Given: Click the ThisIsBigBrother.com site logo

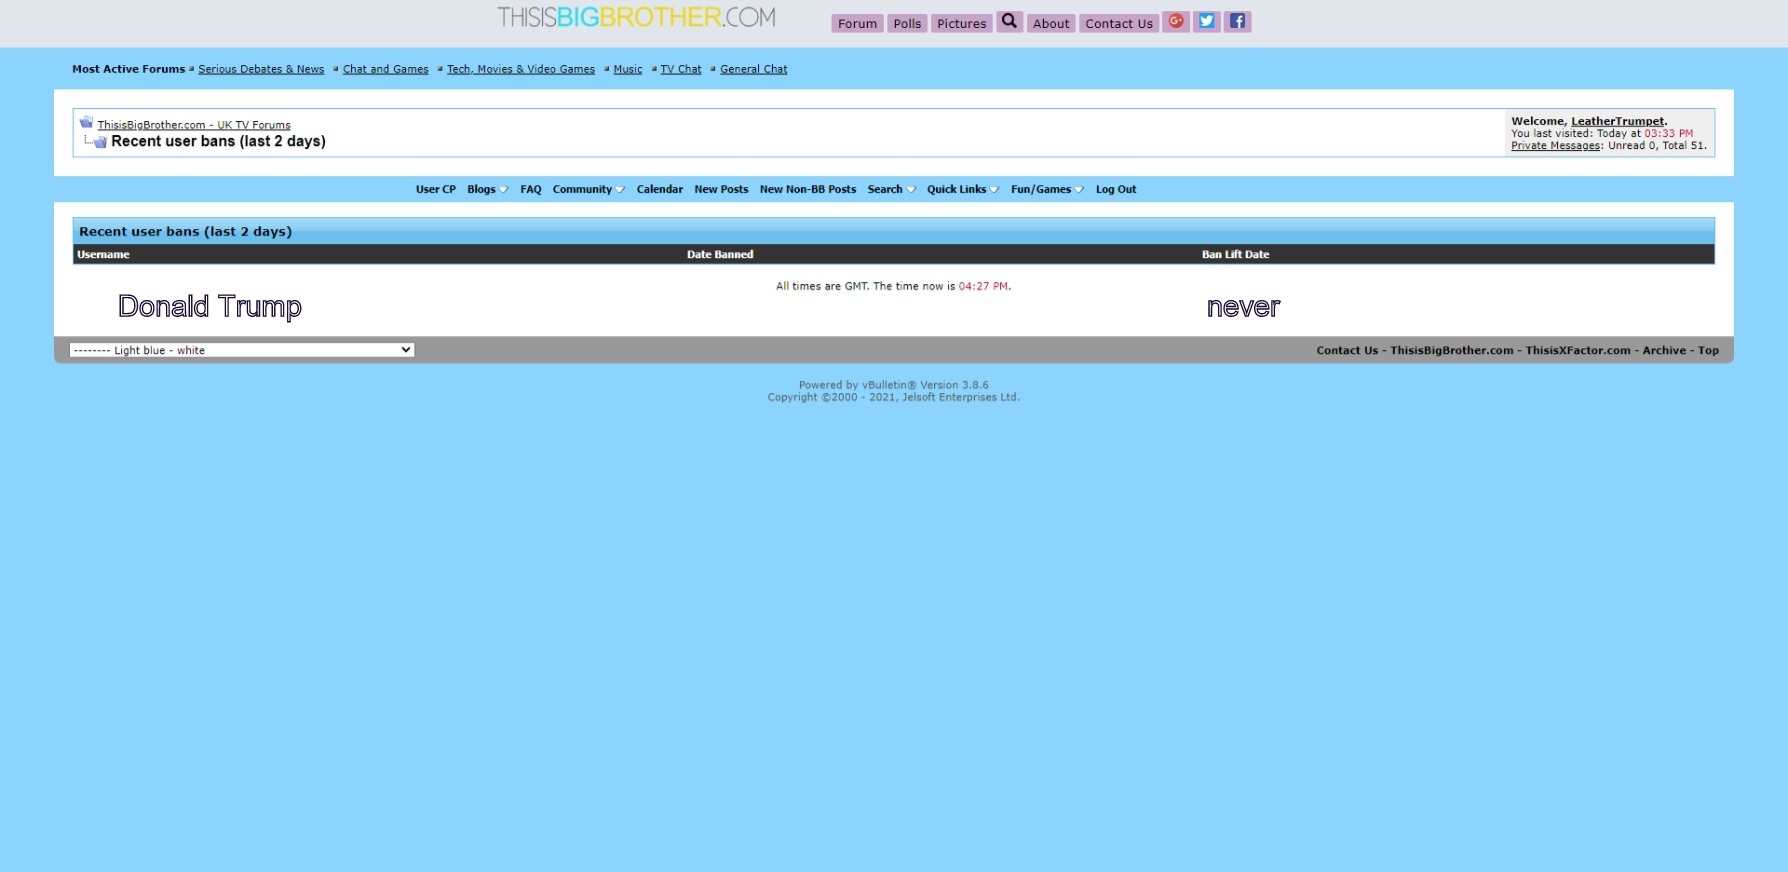Looking at the screenshot, I should tap(636, 17).
